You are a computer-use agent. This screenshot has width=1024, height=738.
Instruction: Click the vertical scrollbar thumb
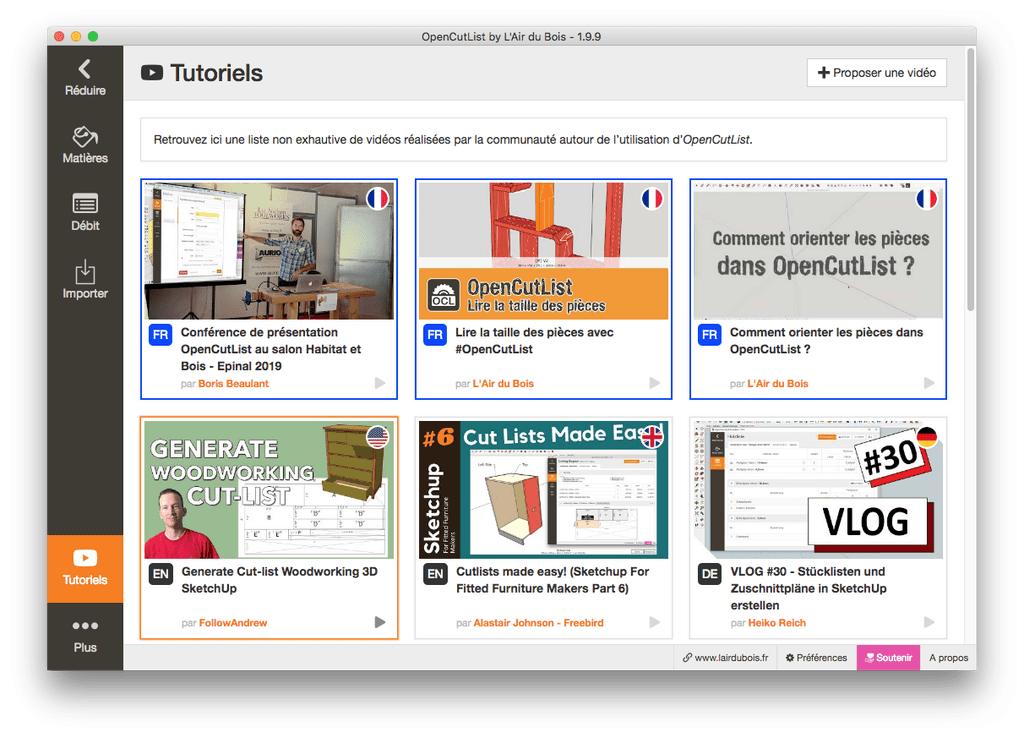click(x=970, y=180)
